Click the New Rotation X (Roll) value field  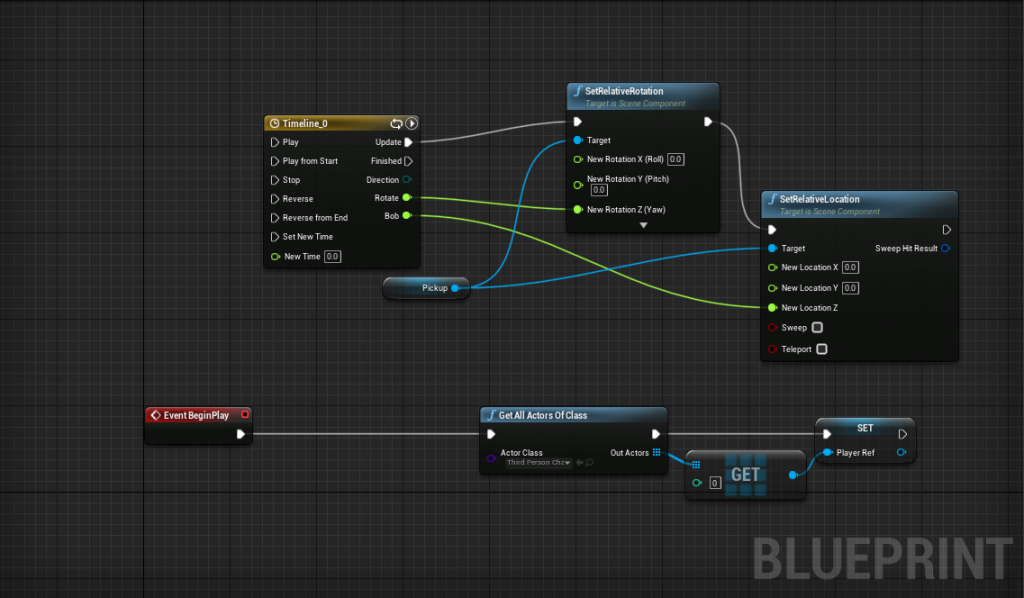675,159
